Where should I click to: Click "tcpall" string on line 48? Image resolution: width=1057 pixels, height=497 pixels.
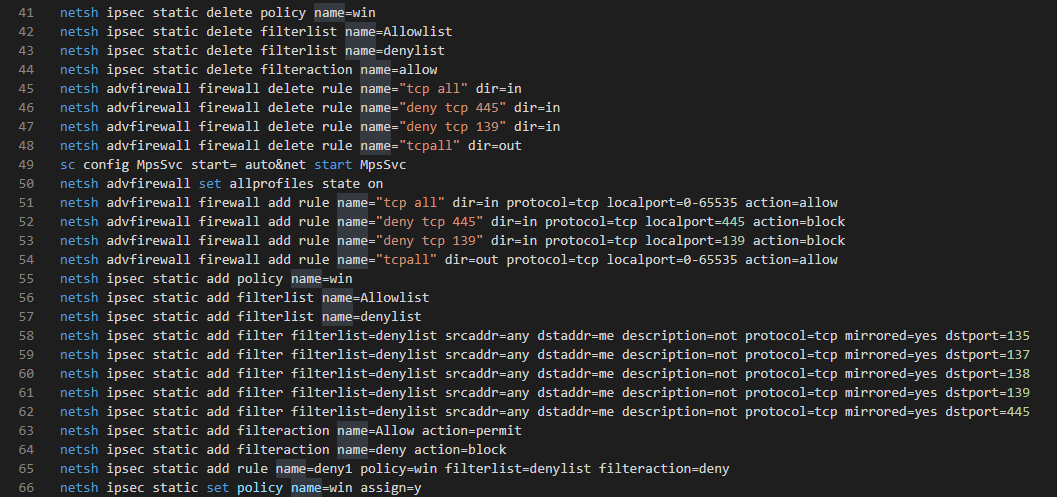[x=421, y=145]
